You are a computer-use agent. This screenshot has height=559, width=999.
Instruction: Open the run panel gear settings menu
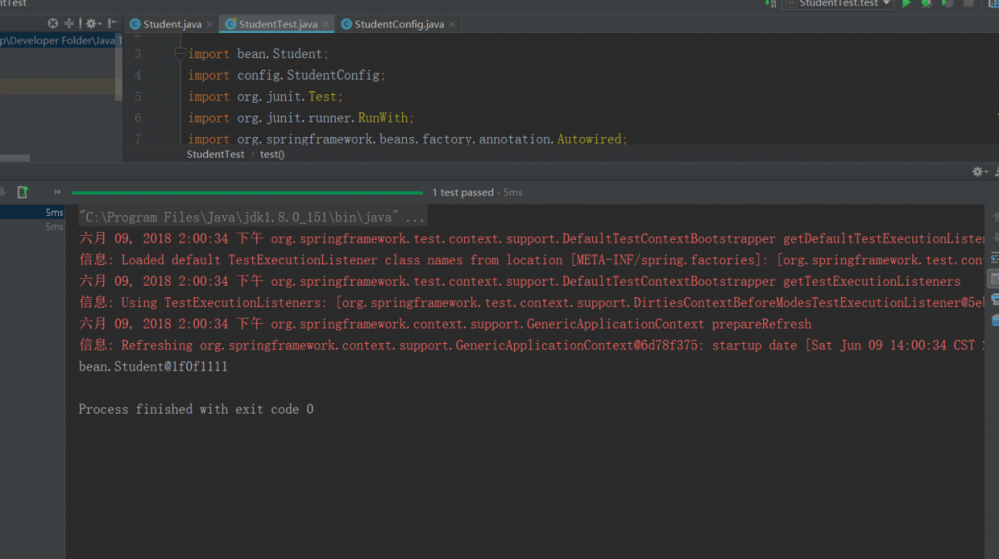click(x=979, y=172)
